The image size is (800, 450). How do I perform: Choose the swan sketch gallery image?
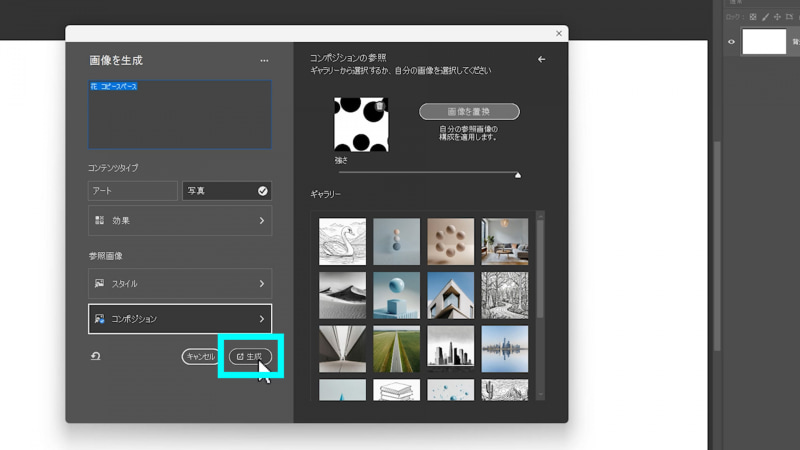pyautogui.click(x=342, y=241)
